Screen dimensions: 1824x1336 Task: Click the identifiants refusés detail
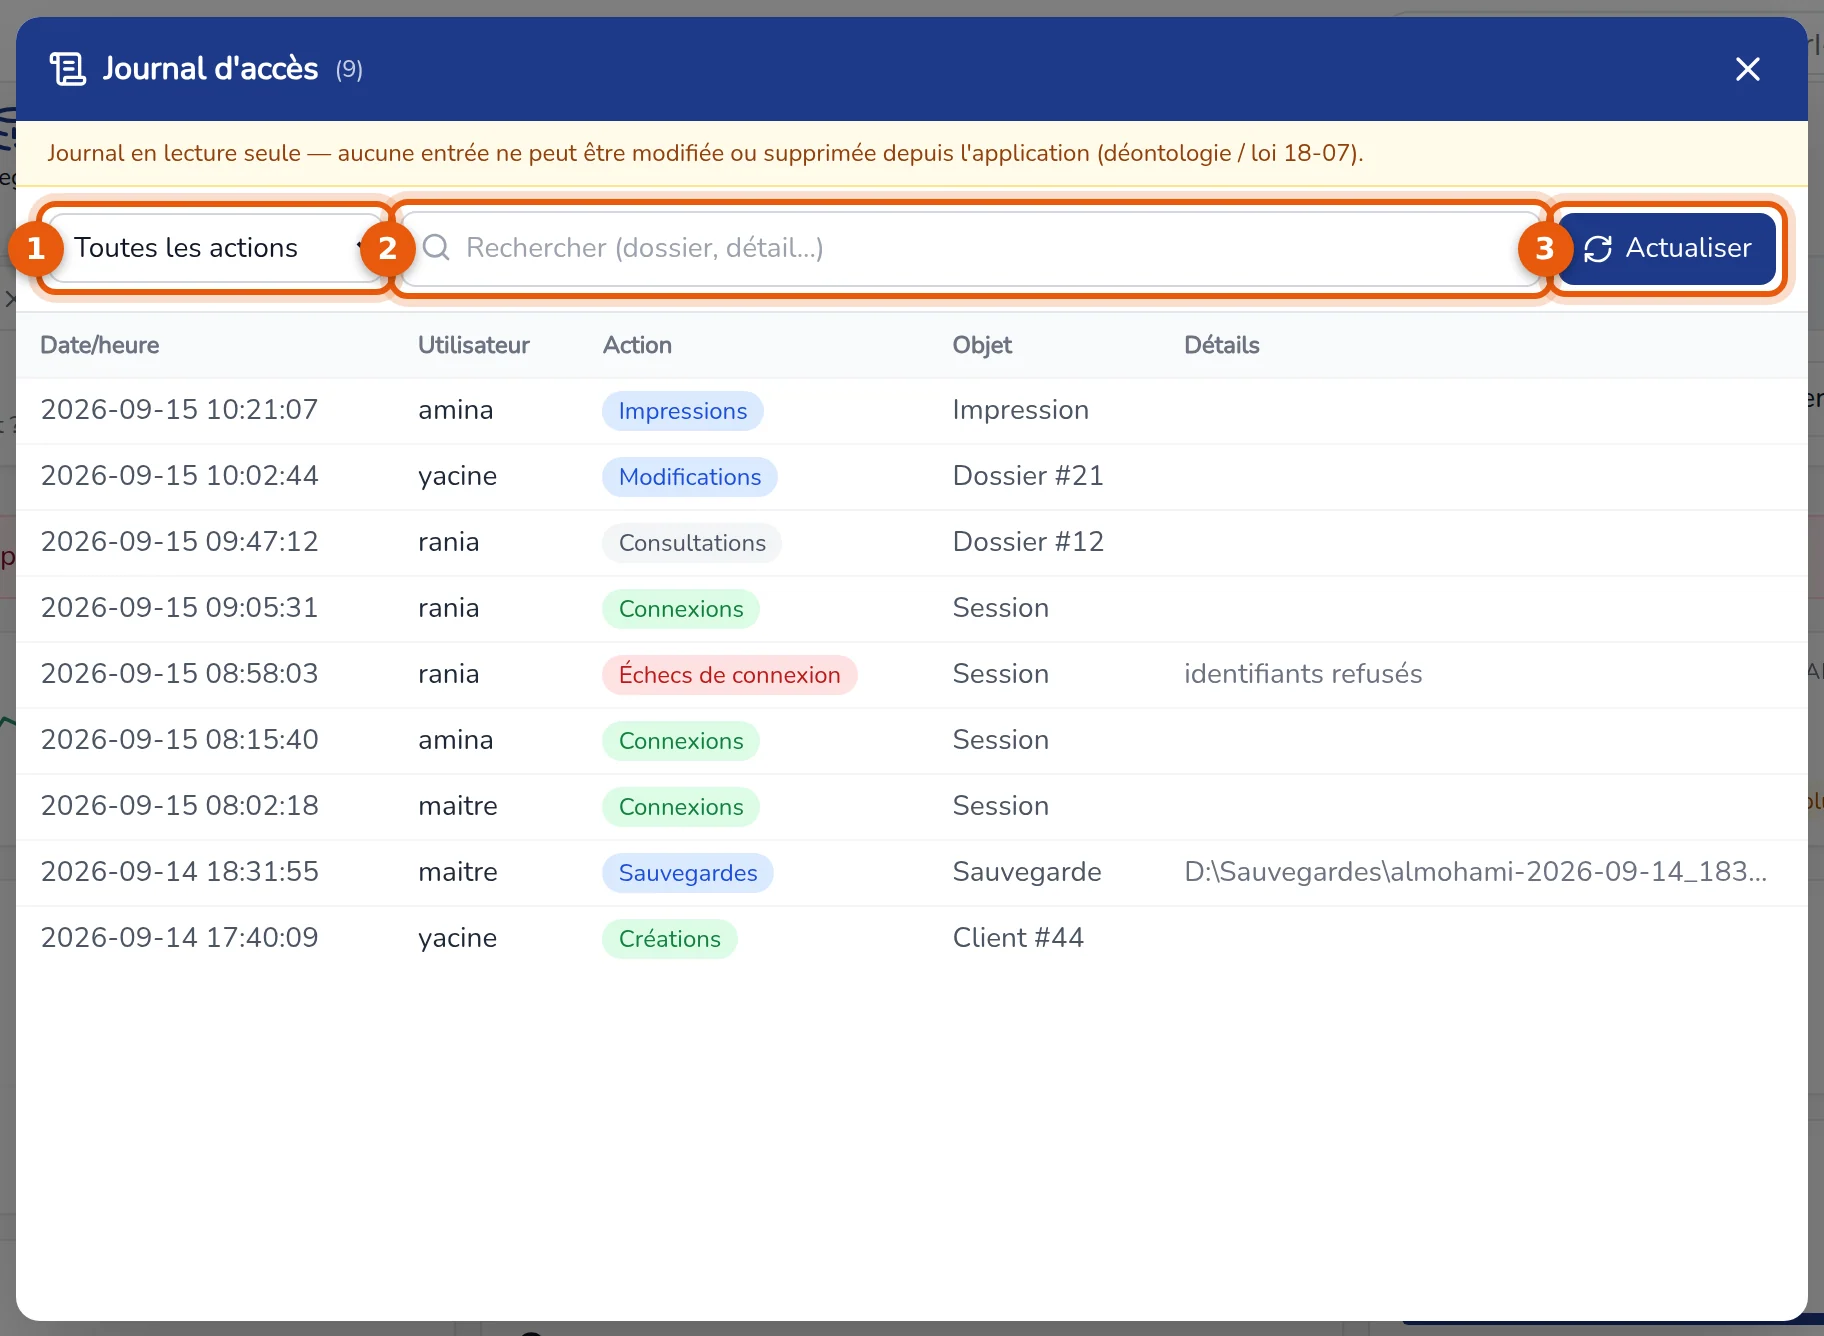(x=1303, y=674)
